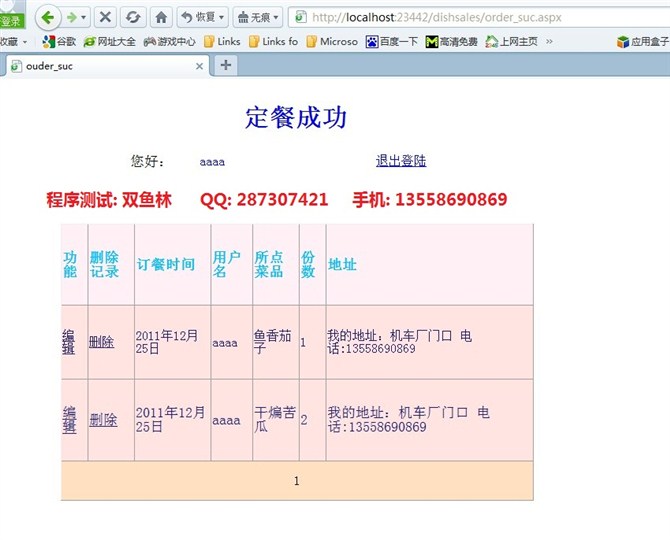Click the page icon in address bar

300,17
